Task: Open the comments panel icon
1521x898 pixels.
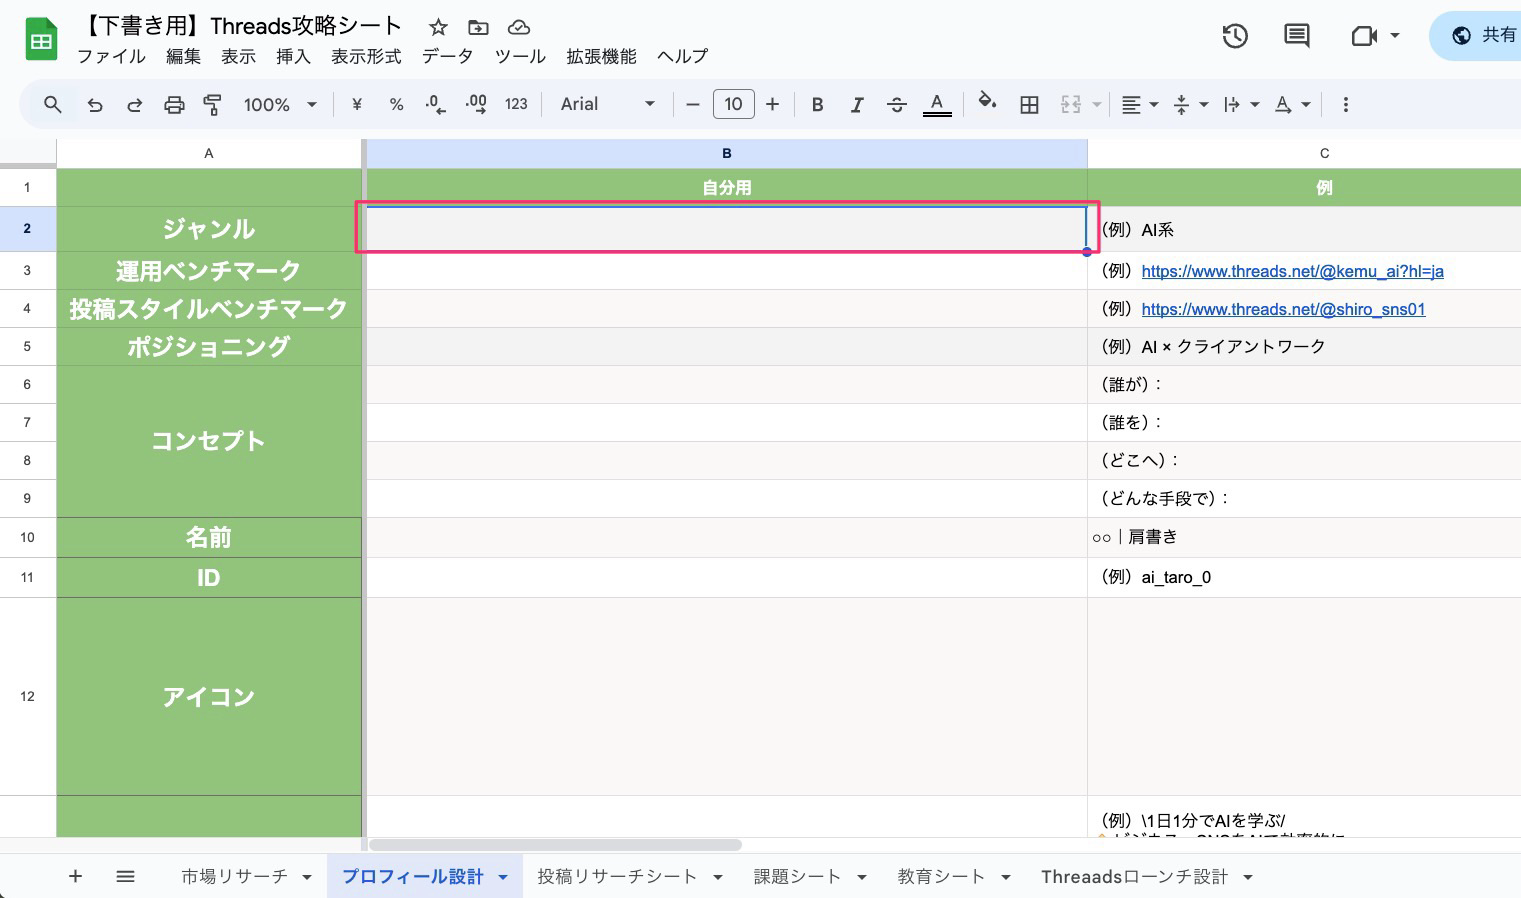Action: pos(1296,36)
